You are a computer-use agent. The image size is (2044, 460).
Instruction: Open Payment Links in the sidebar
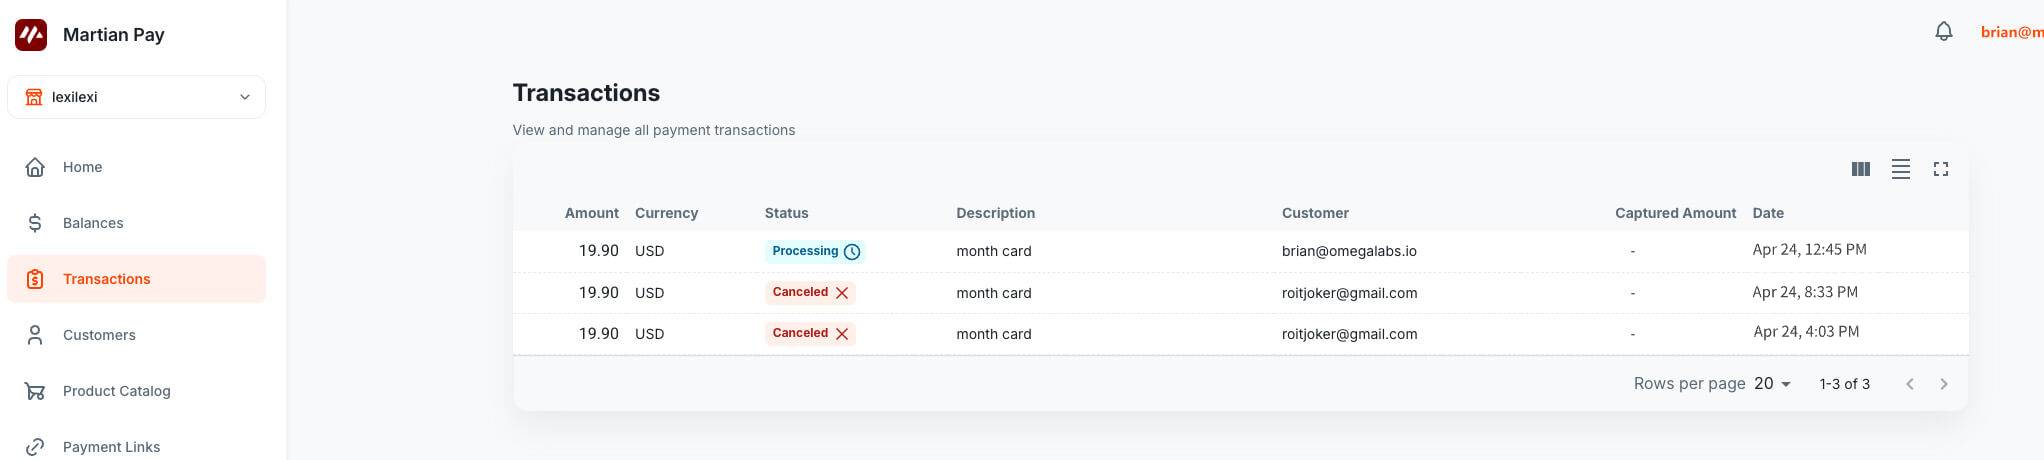(111, 447)
